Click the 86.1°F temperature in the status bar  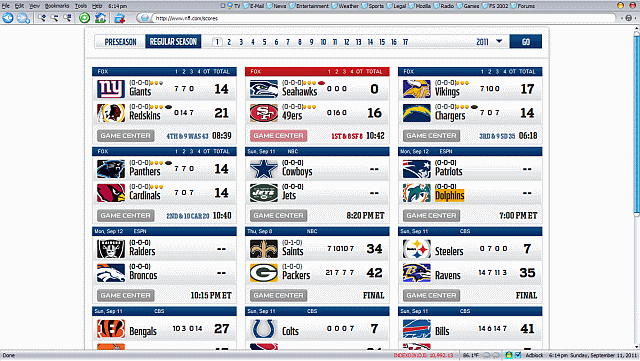(471, 355)
